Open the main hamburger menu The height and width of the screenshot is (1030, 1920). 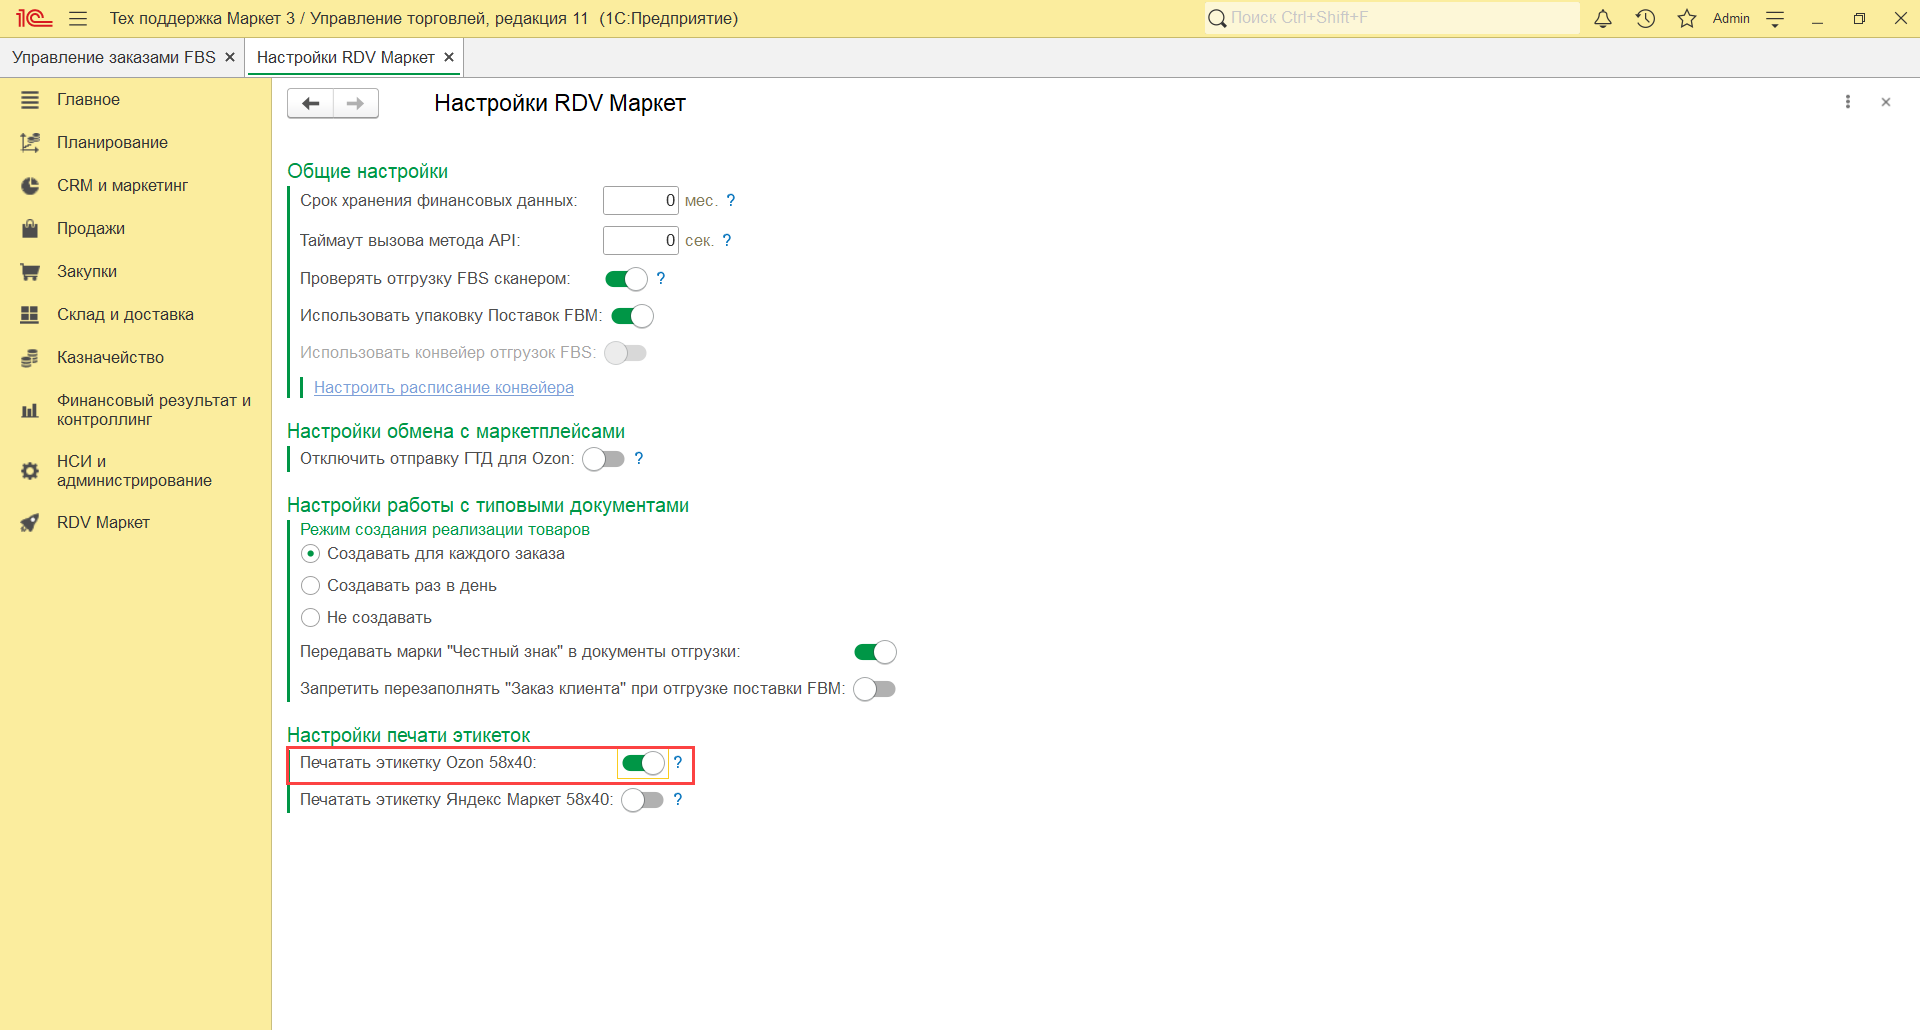(x=78, y=18)
